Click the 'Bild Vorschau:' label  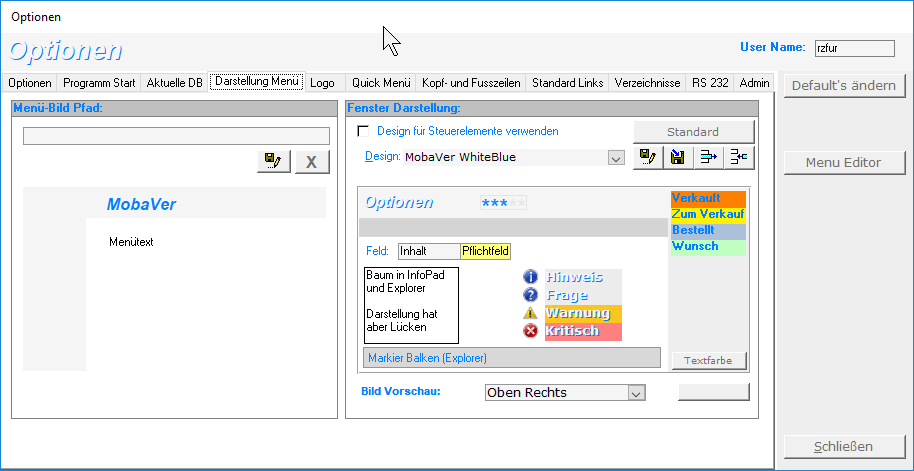(401, 391)
